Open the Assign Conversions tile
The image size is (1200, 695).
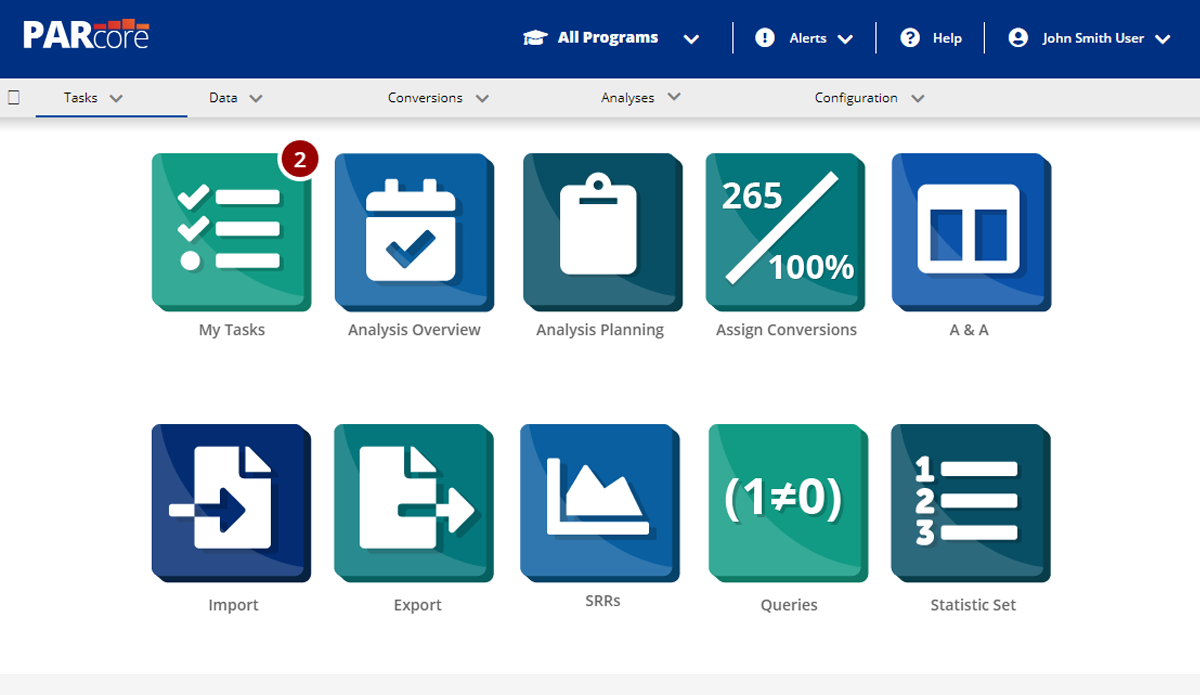point(786,232)
